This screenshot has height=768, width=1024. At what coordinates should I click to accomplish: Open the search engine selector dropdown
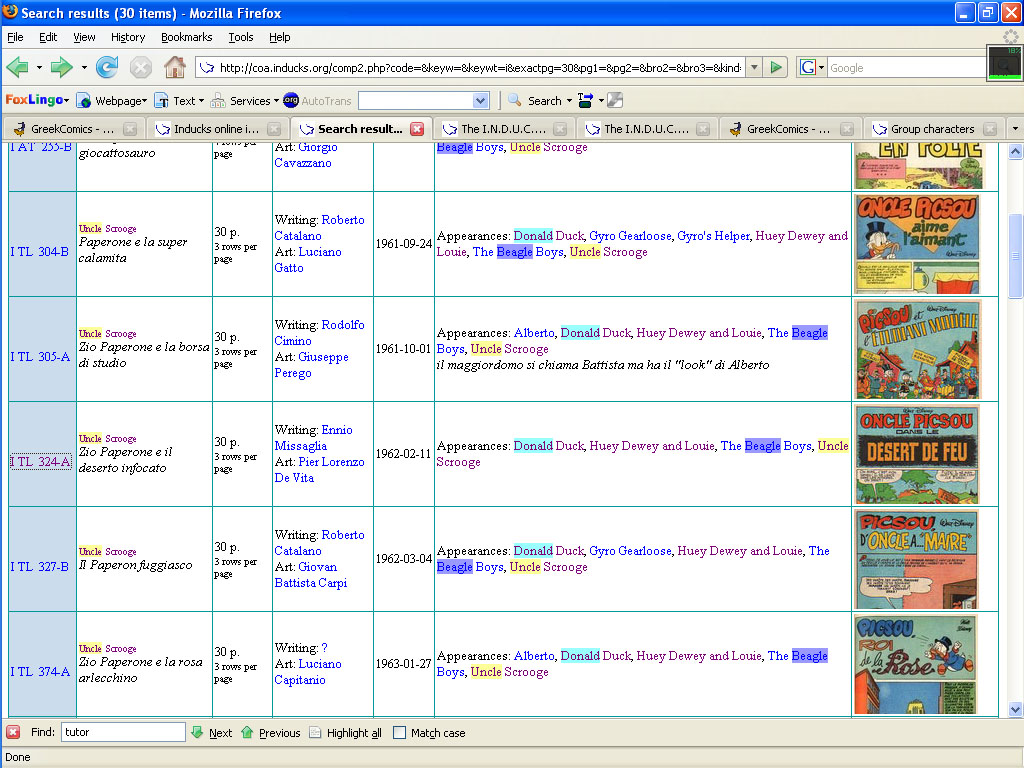pyautogui.click(x=821, y=67)
